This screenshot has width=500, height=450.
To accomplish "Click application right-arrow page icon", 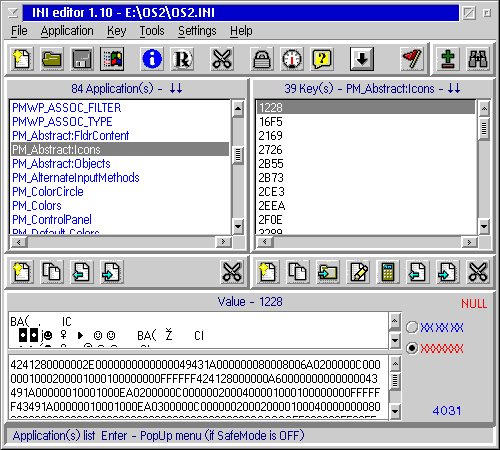I will pos(112,272).
